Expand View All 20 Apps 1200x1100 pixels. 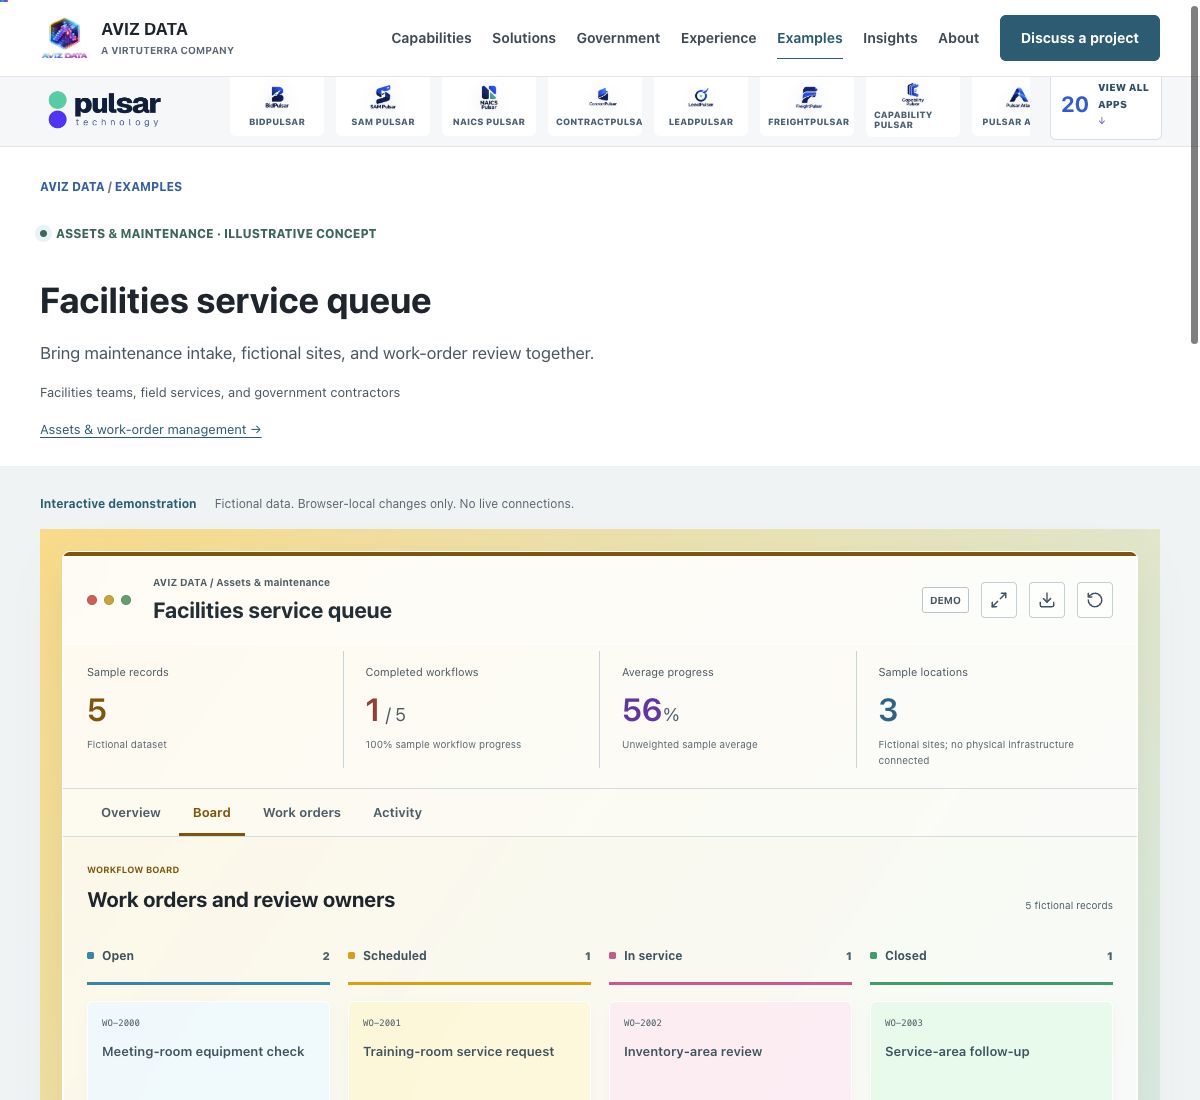[1105, 105]
